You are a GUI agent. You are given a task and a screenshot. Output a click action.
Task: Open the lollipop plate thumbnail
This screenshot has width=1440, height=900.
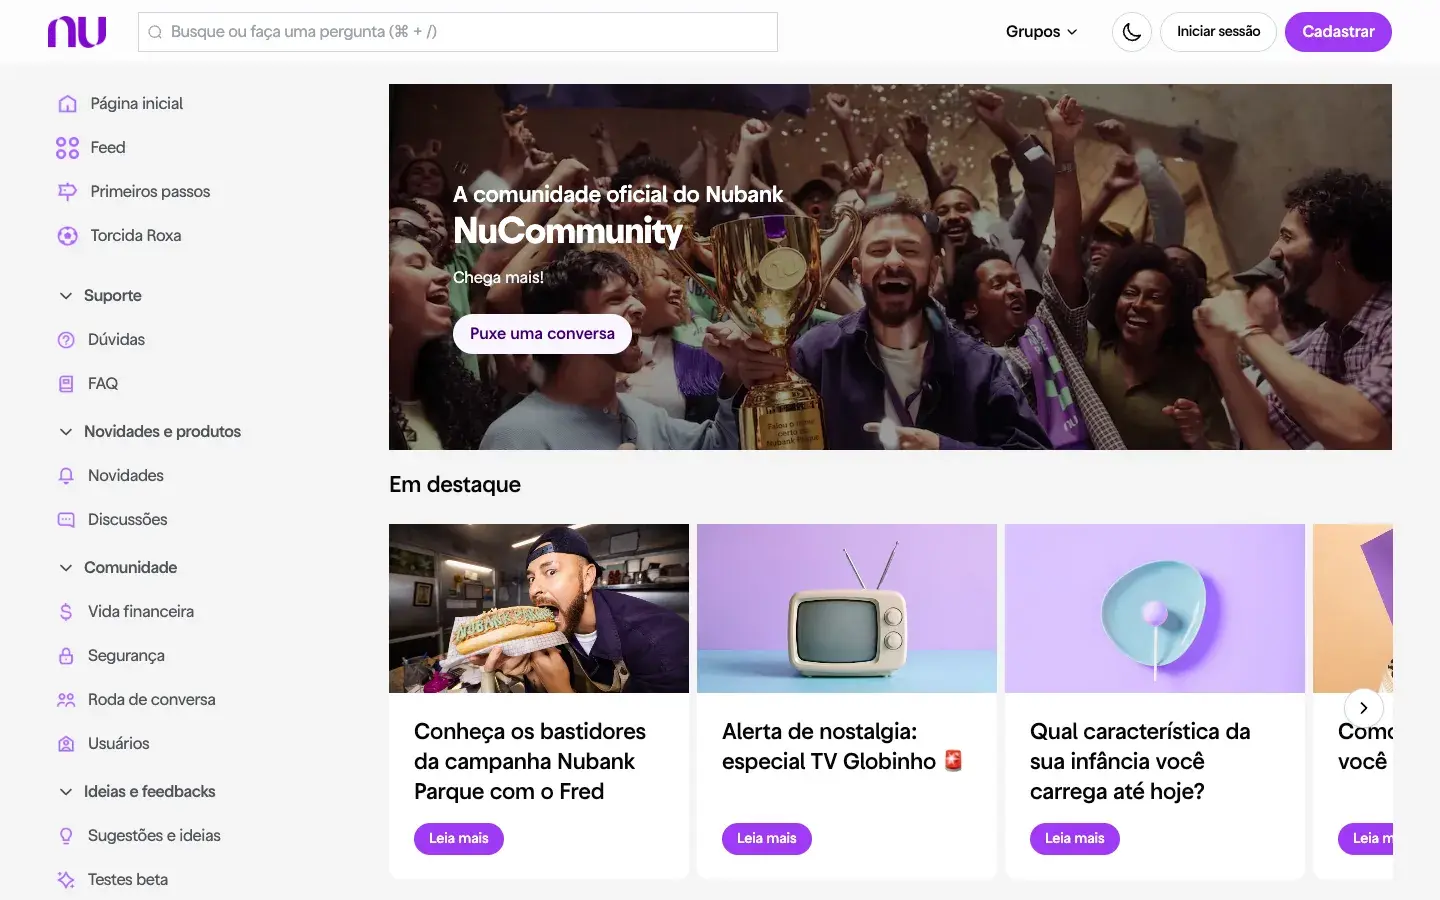tap(1155, 608)
